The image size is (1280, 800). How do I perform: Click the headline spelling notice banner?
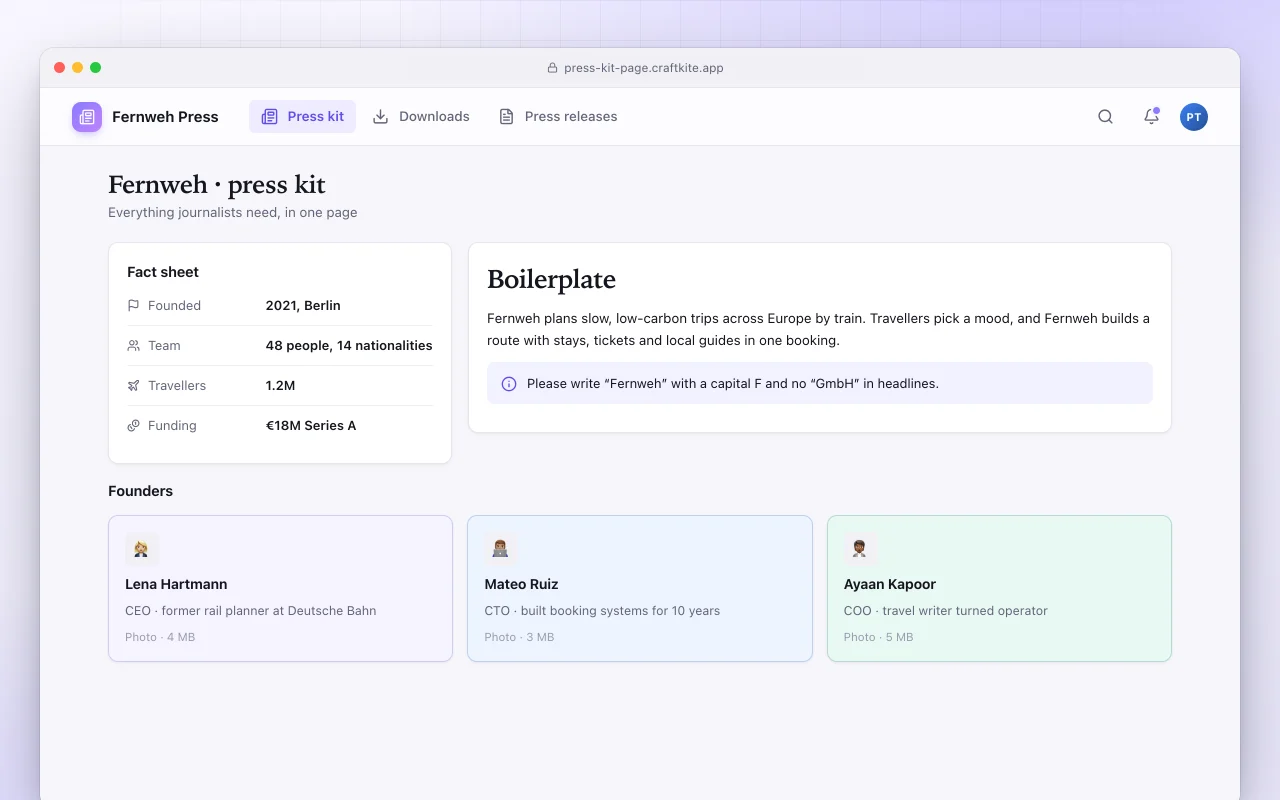point(820,383)
